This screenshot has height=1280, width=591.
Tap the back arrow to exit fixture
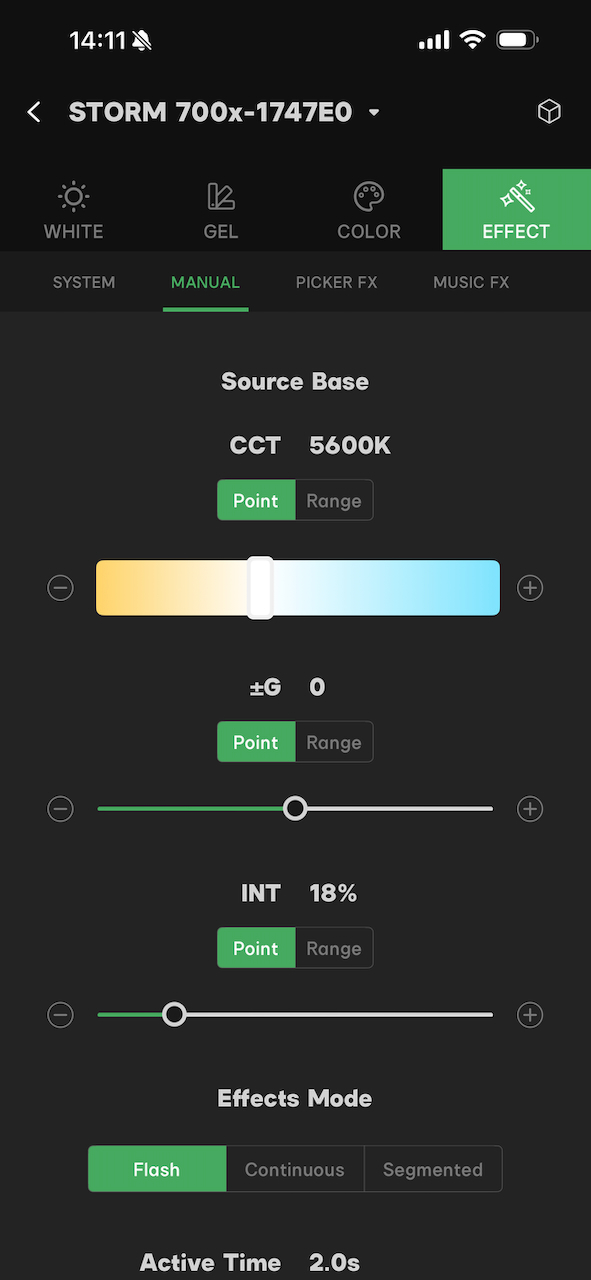33,111
